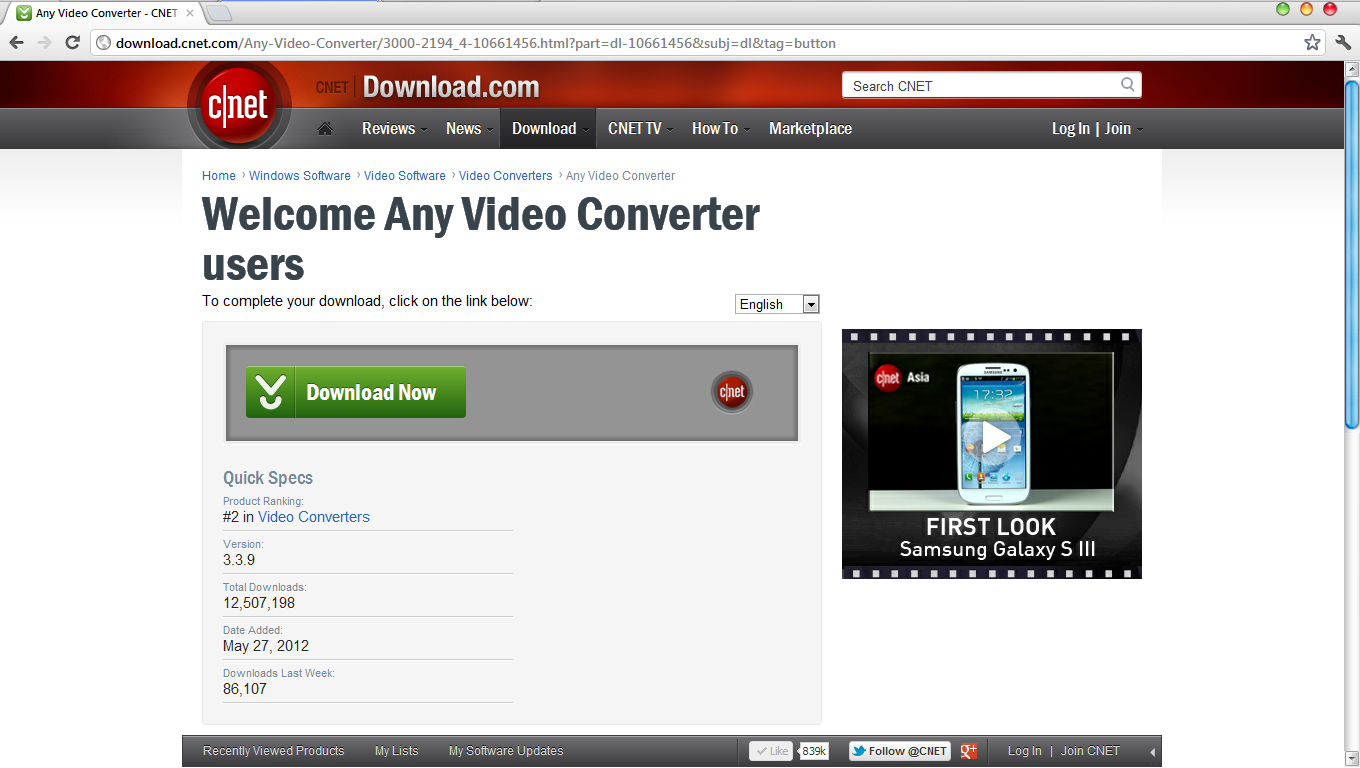1360x768 pixels.
Task: Click the vertical page scrollbar thumb
Action: coord(1352,255)
